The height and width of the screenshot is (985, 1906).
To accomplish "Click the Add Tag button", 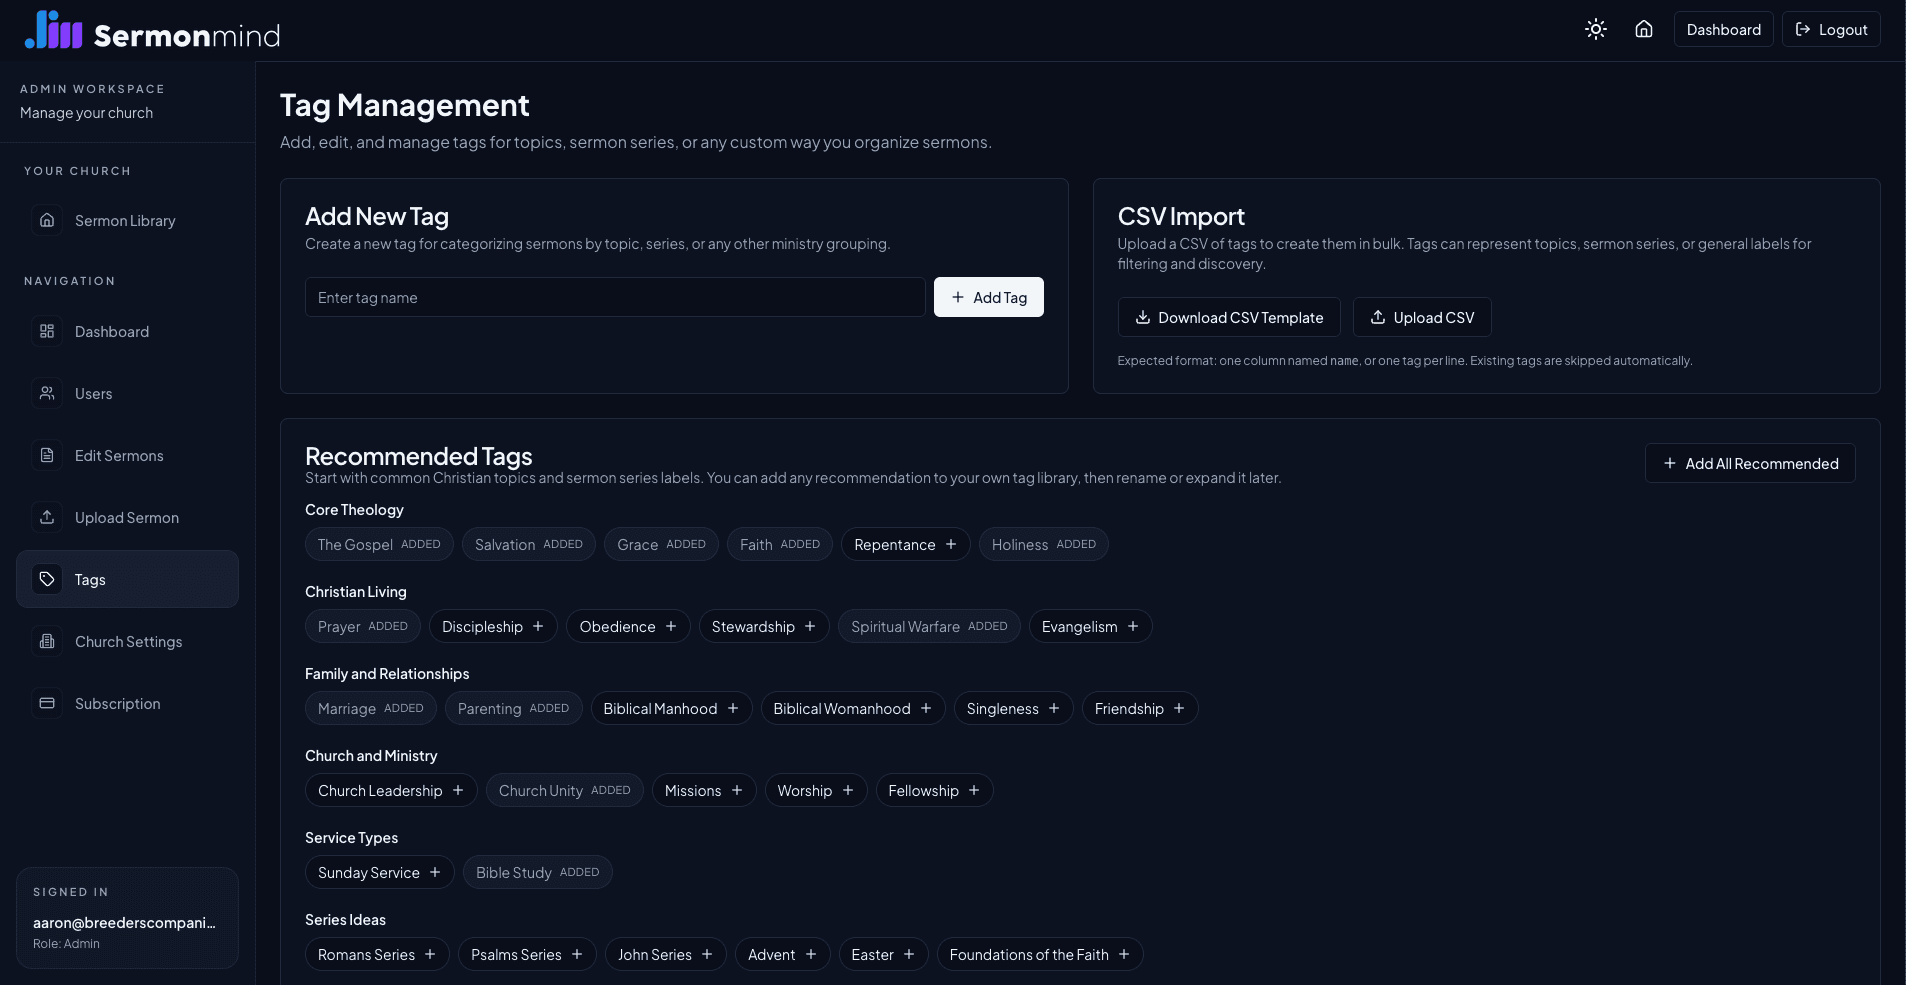I will (989, 297).
